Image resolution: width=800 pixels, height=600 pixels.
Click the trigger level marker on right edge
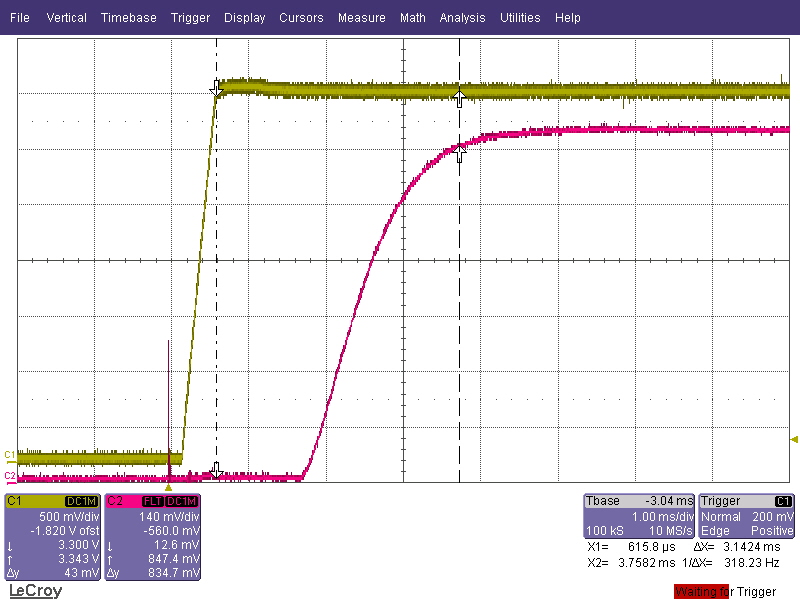tap(794, 439)
